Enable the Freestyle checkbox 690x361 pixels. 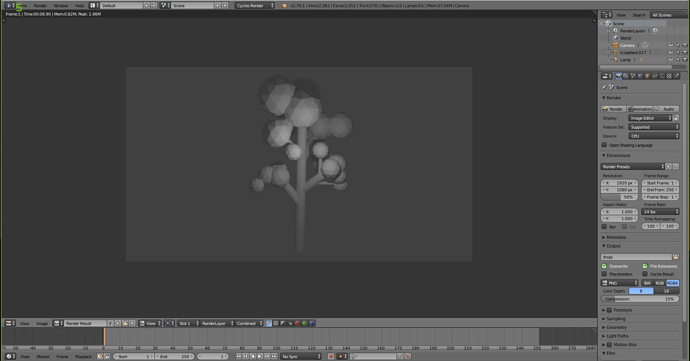[x=609, y=310]
